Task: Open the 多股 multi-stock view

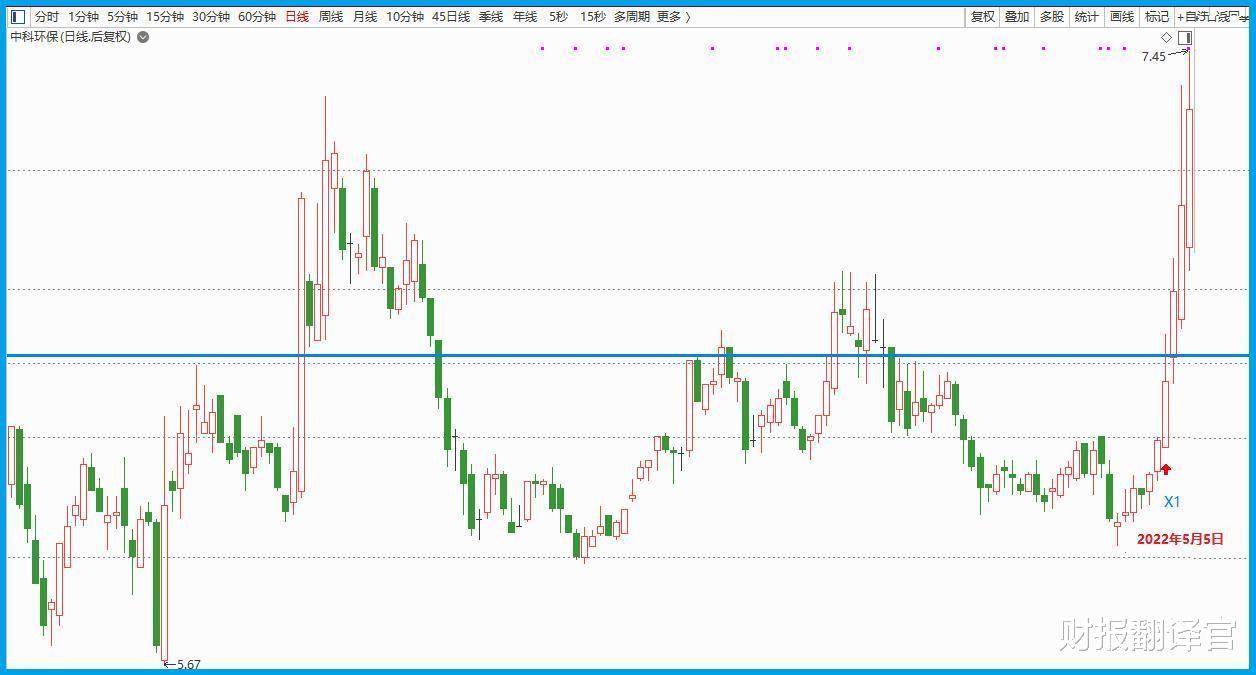Action: point(1052,17)
